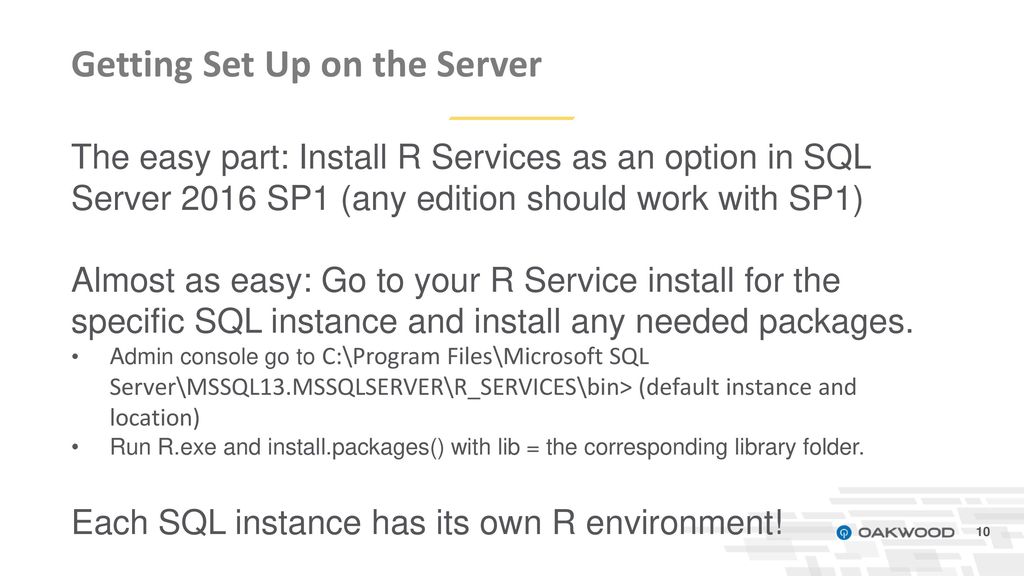Click the word location) in first bullet
Viewport: 1024px width, 576px height.
coord(154,417)
